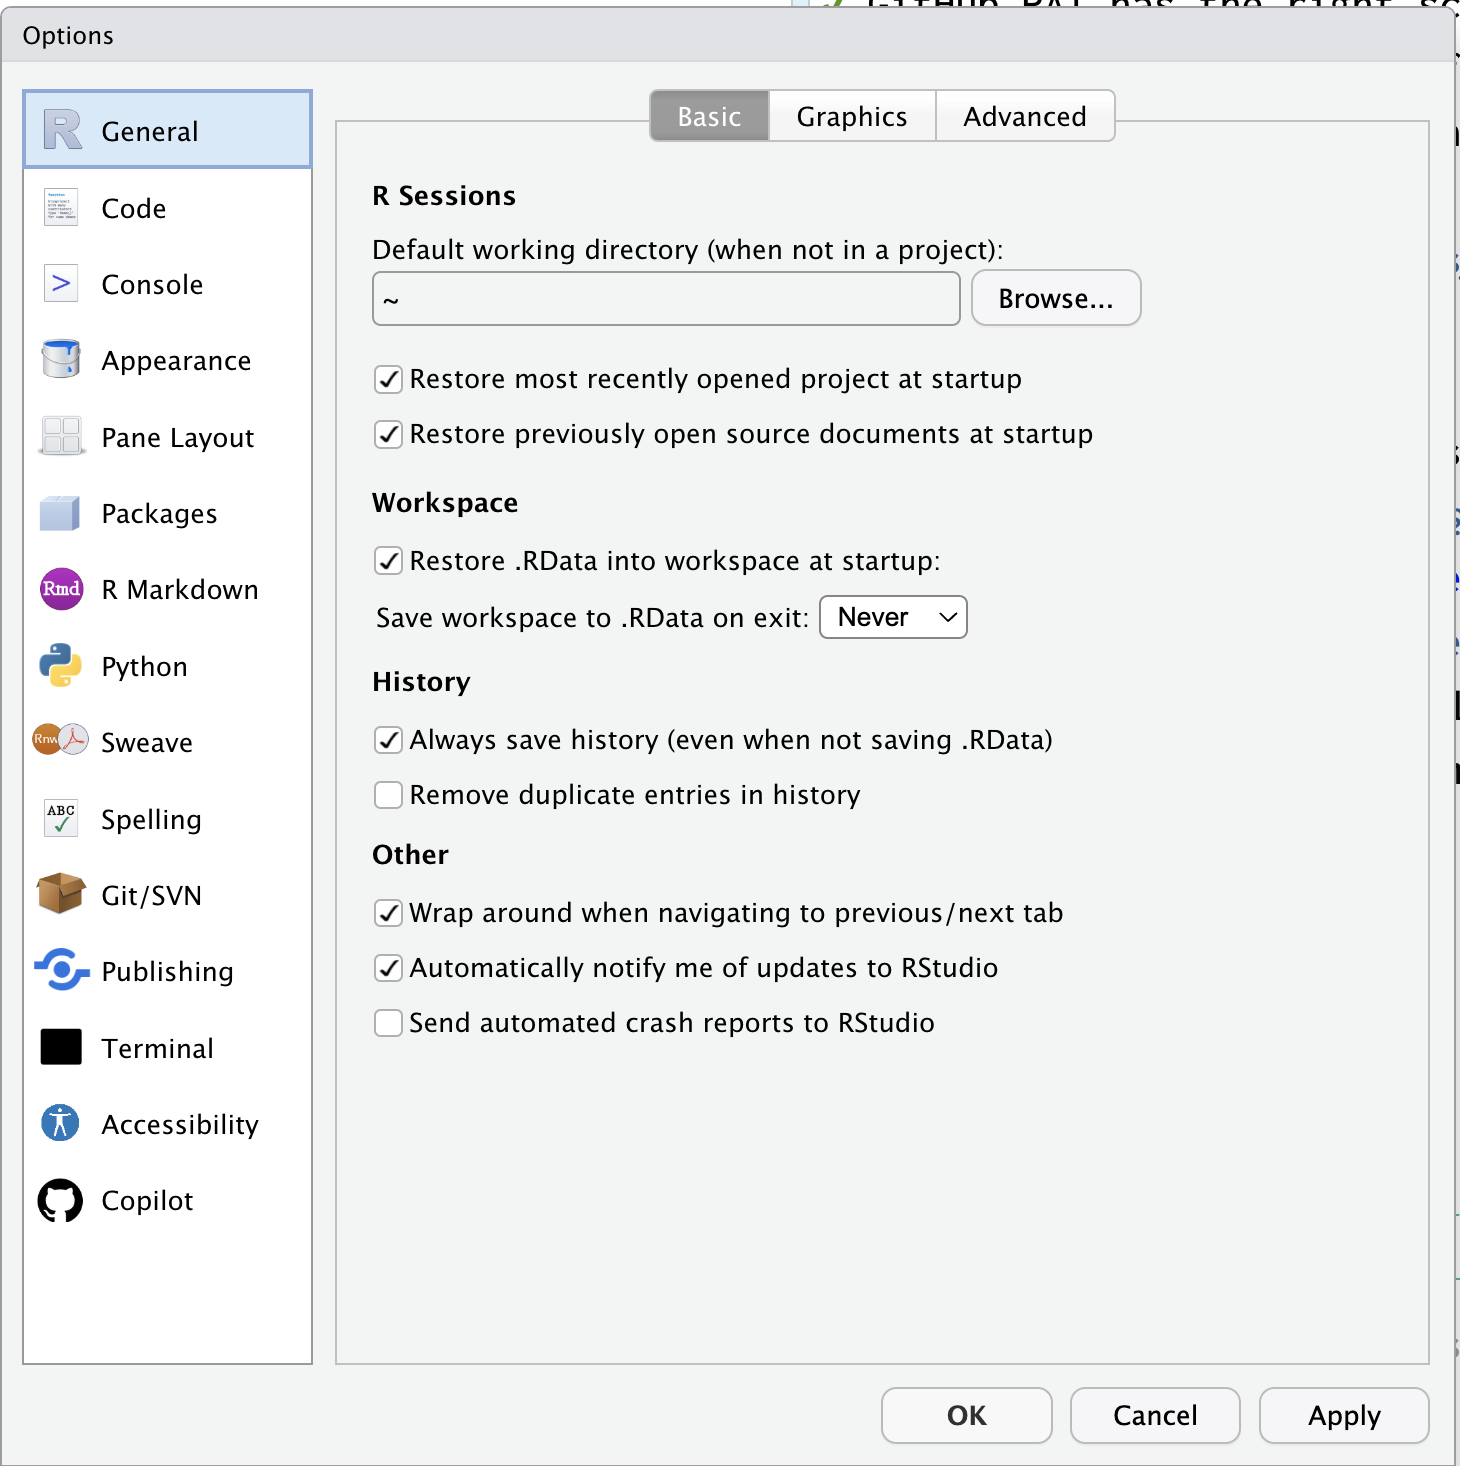Image resolution: width=1460 pixels, height=1466 pixels.
Task: Open the Advanced tab
Action: (1025, 116)
